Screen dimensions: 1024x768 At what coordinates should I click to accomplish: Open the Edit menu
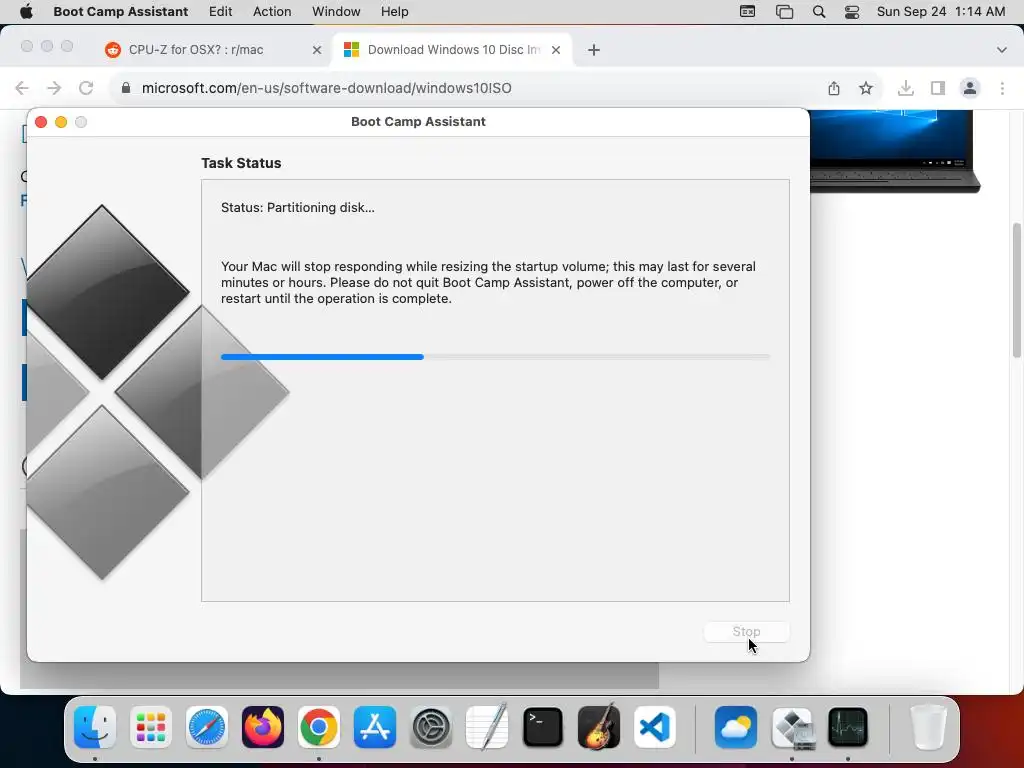[x=220, y=12]
